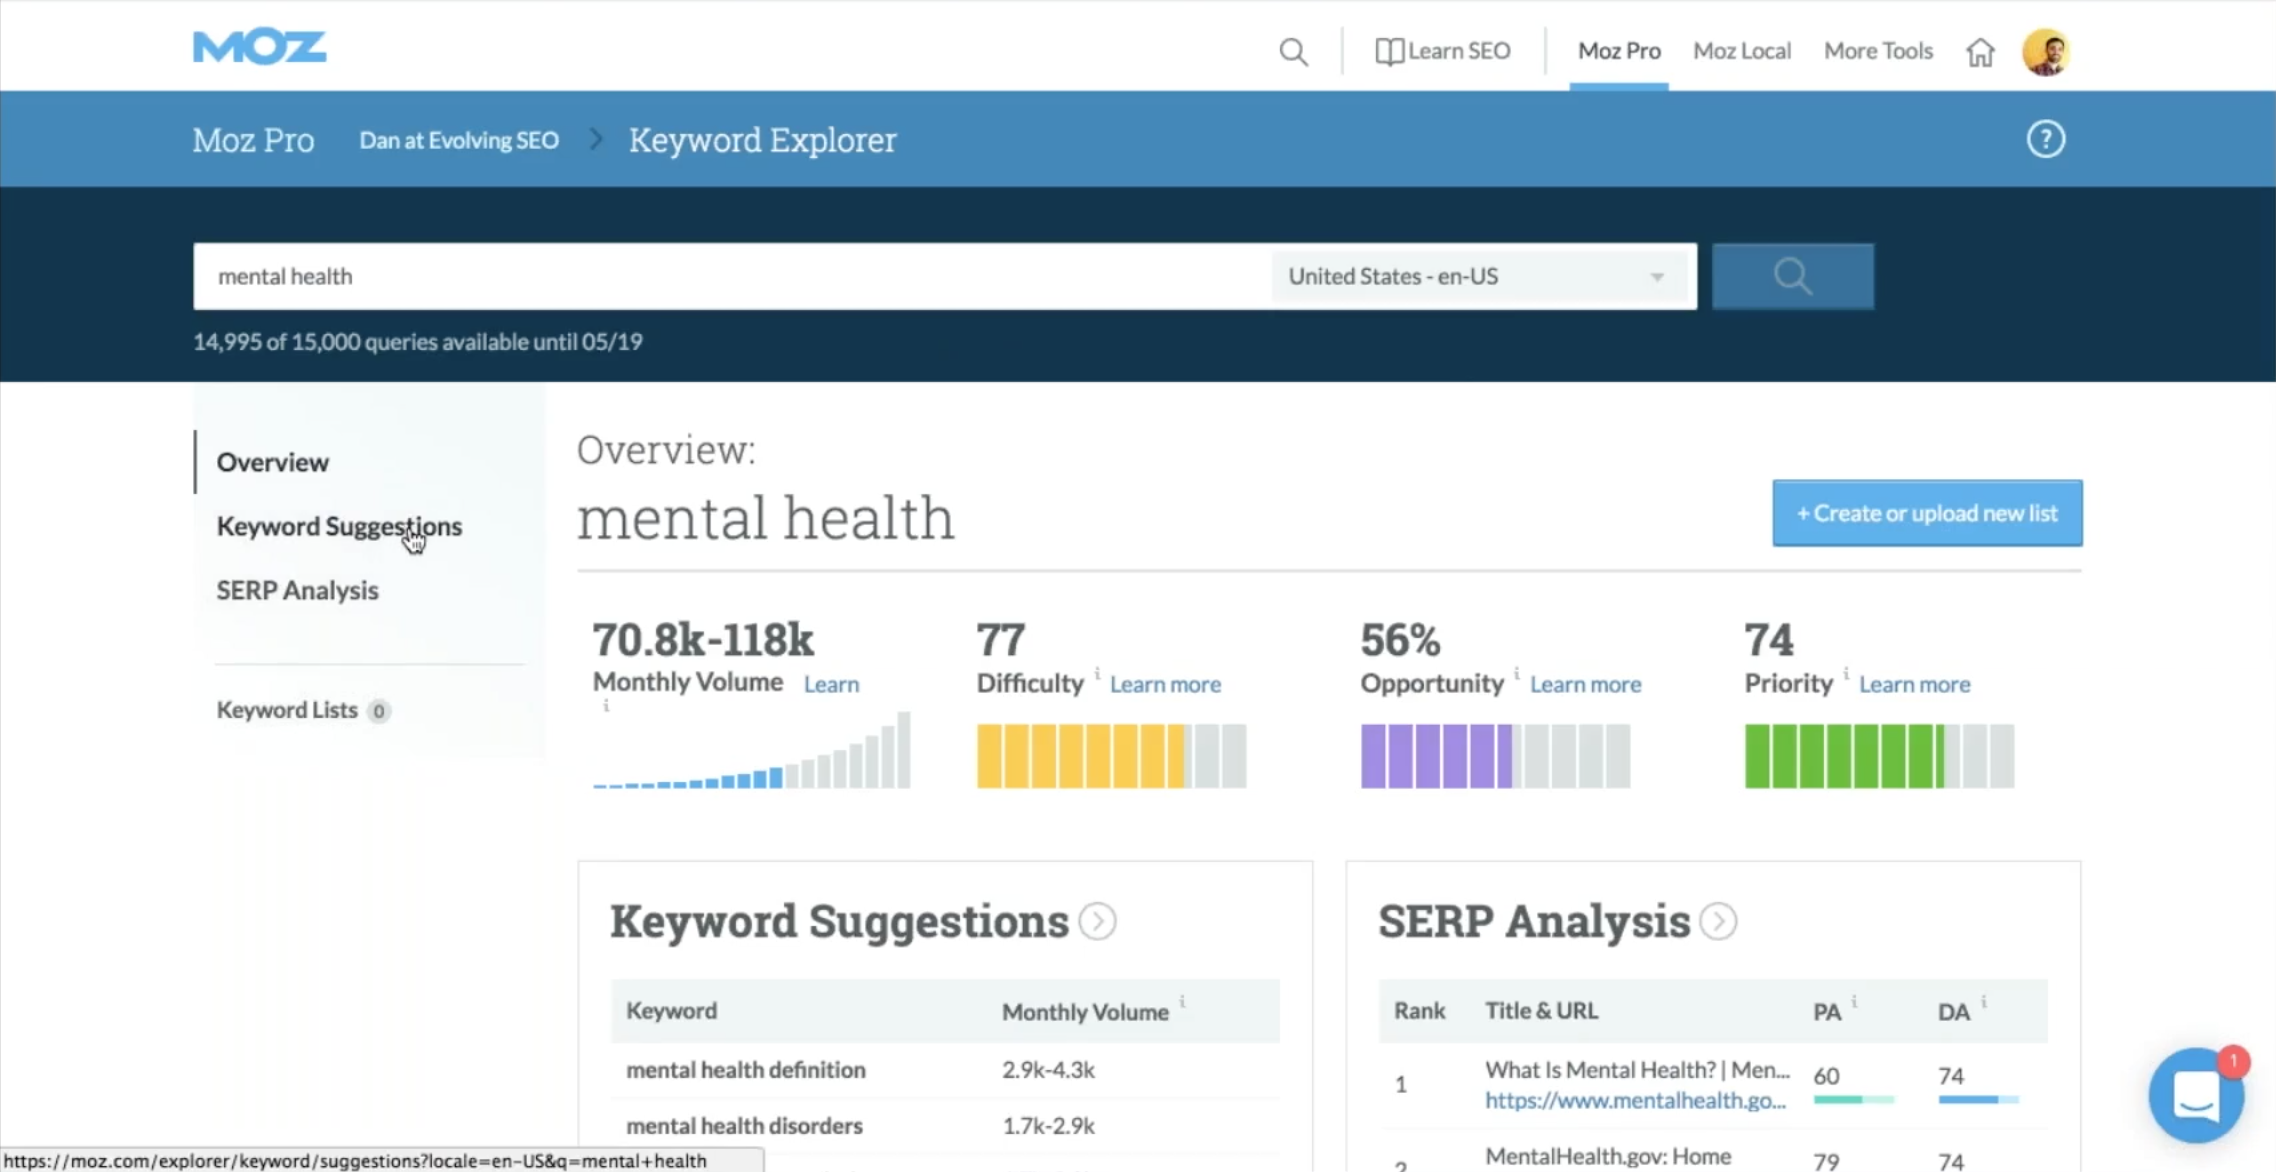
Task: Click the Moz logo
Action: coord(259,47)
